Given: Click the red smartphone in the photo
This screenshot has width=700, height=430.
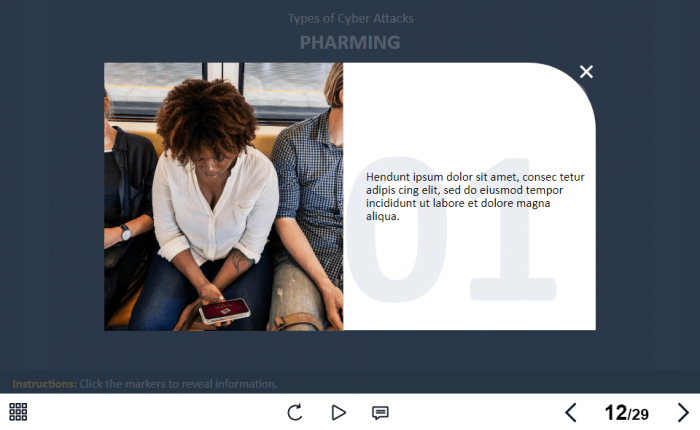Looking at the screenshot, I should coord(225,310).
